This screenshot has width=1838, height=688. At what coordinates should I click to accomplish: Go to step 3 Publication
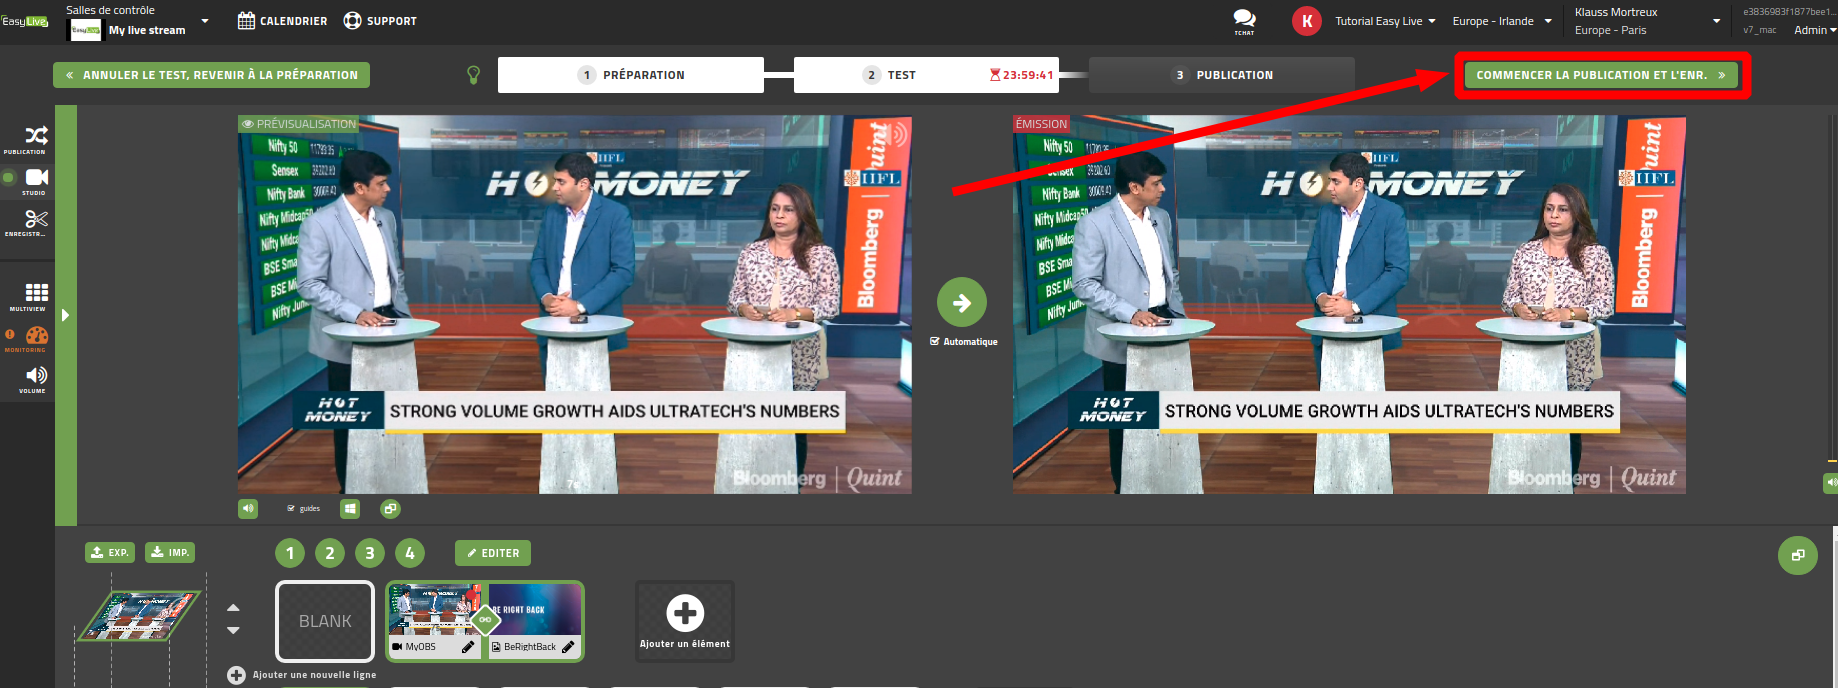(1222, 75)
